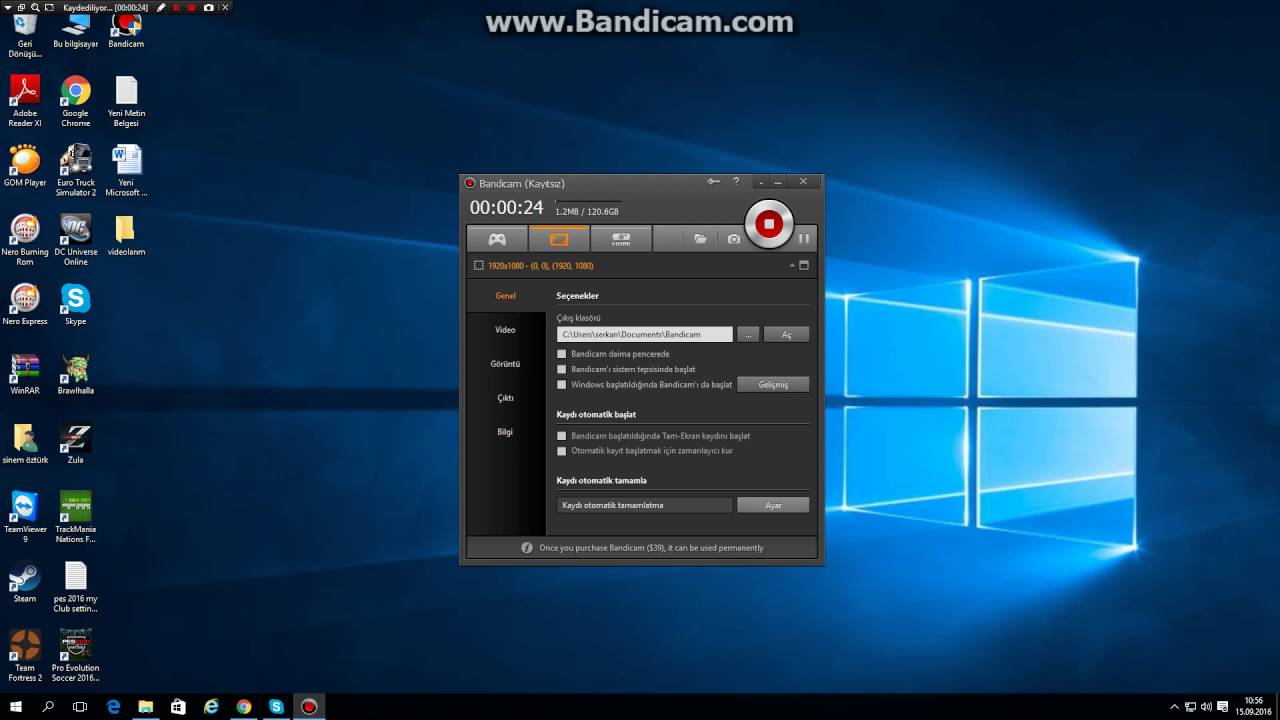This screenshot has height=720, width=1280.
Task: Open Steam desktop icon
Action: pos(25,582)
